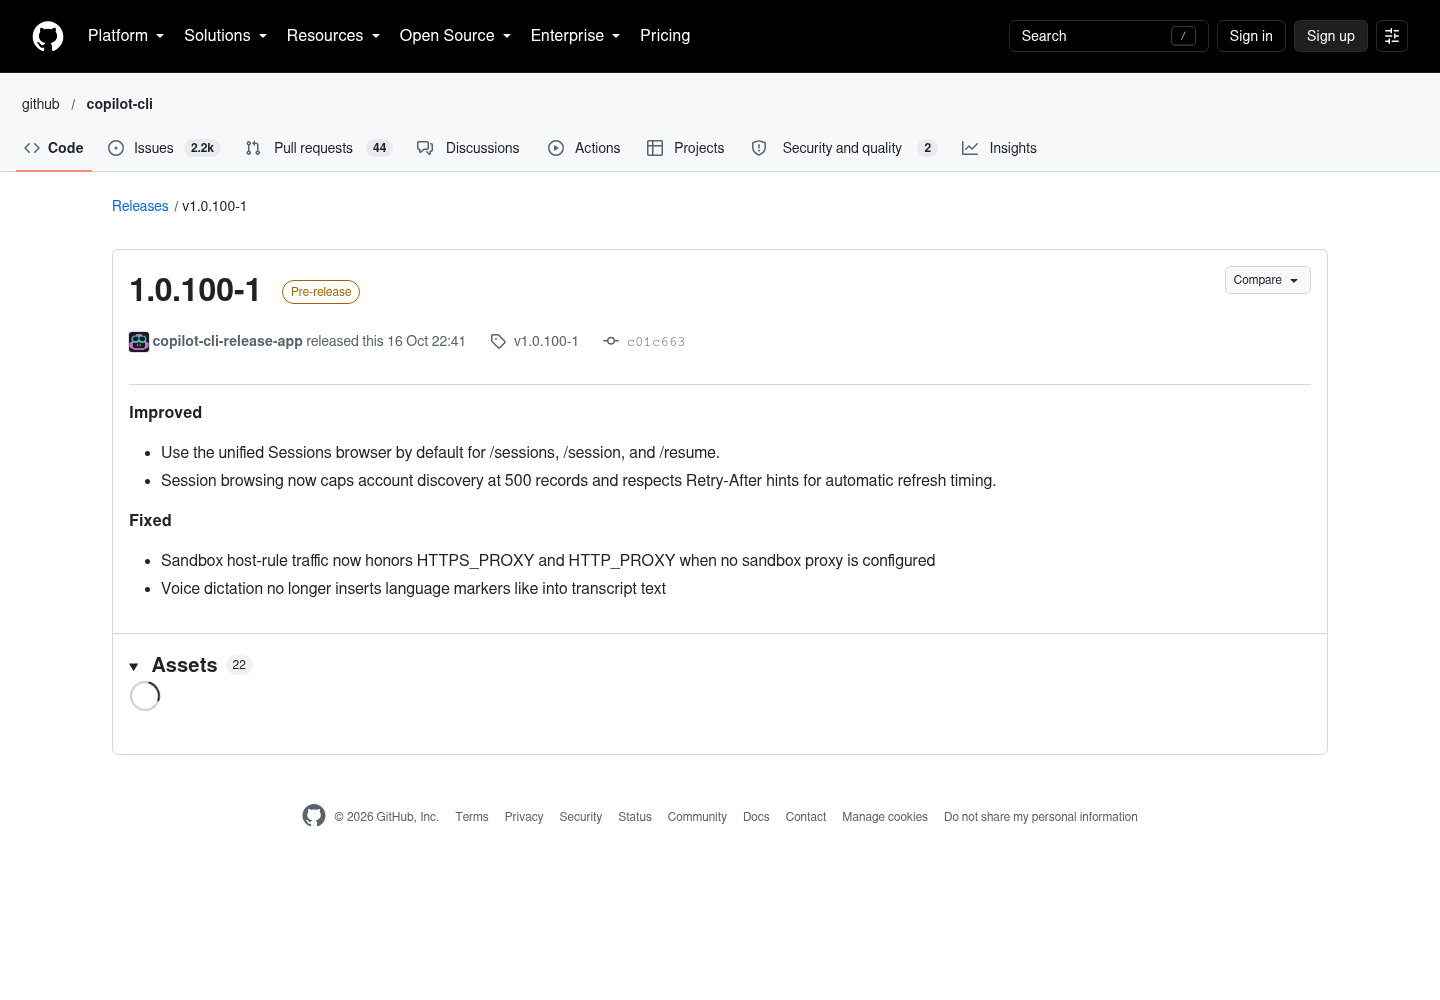Open the Projects tab
This screenshot has height=1000, width=1440.
click(x=686, y=148)
